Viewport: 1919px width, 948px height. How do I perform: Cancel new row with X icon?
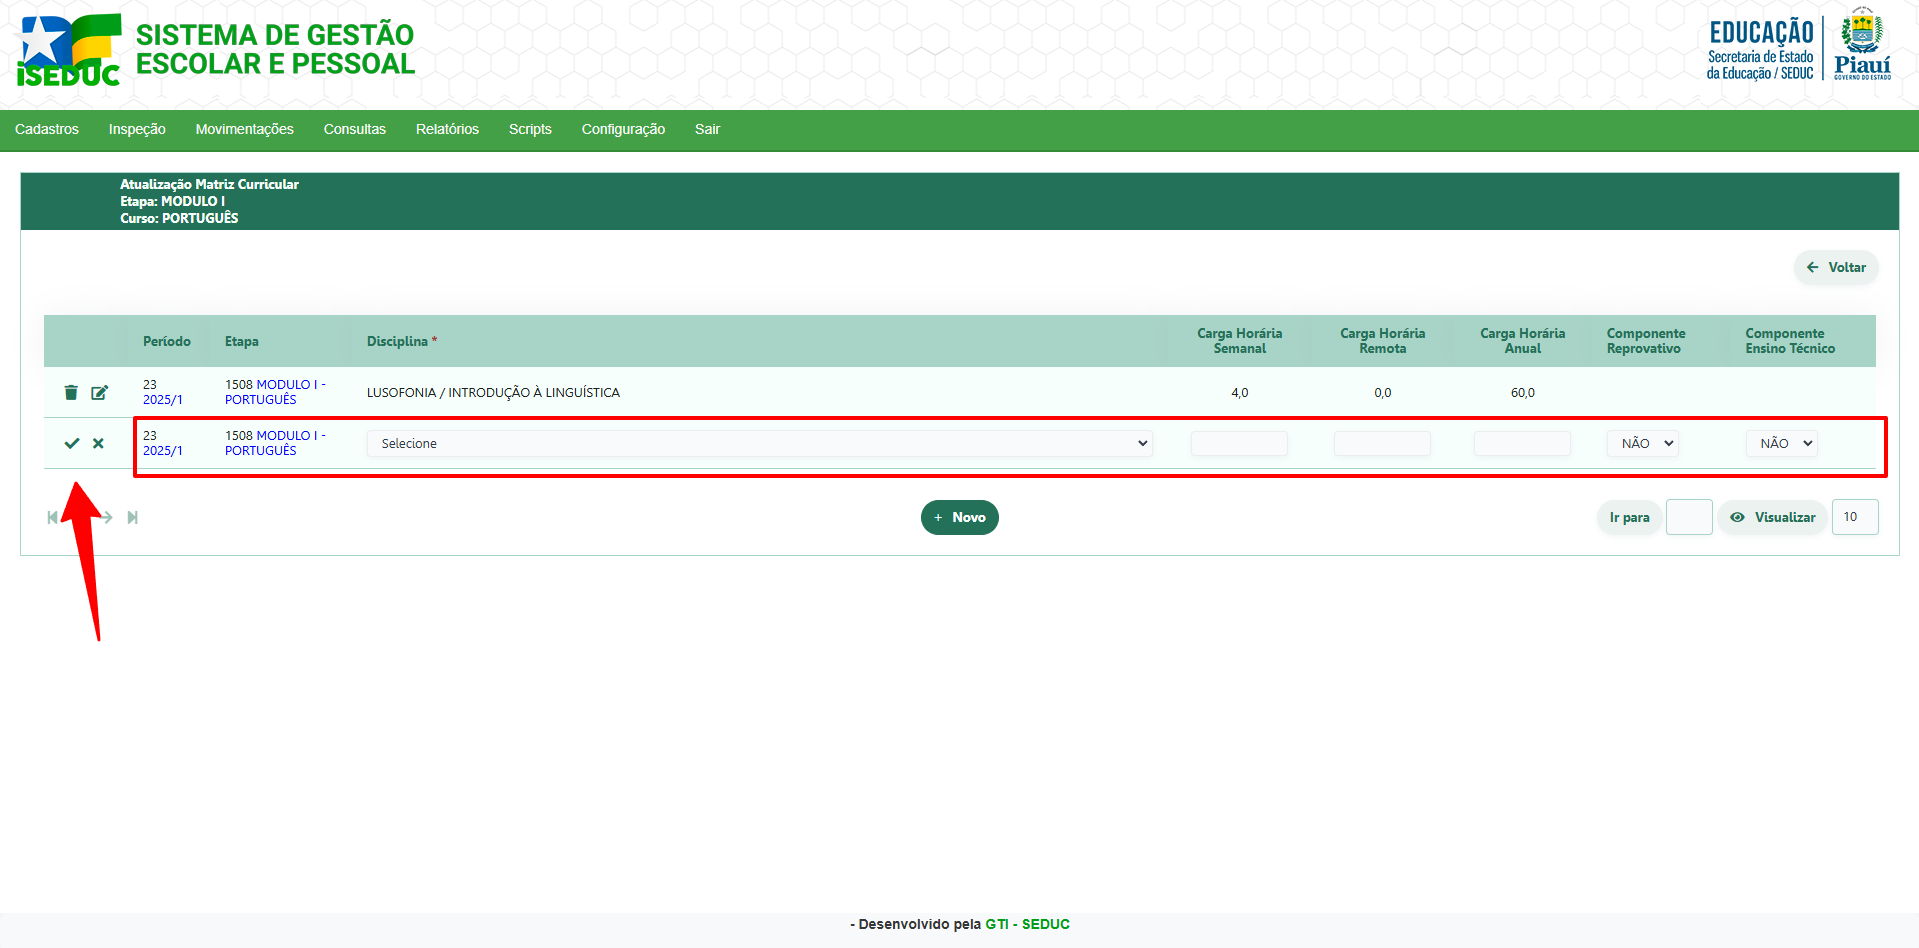pyautogui.click(x=98, y=443)
